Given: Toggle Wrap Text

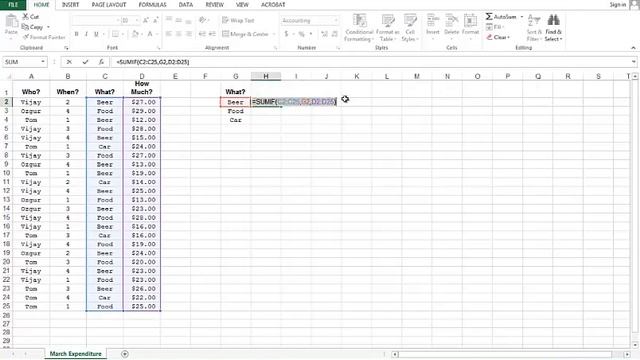Looking at the screenshot, I should pos(238,20).
